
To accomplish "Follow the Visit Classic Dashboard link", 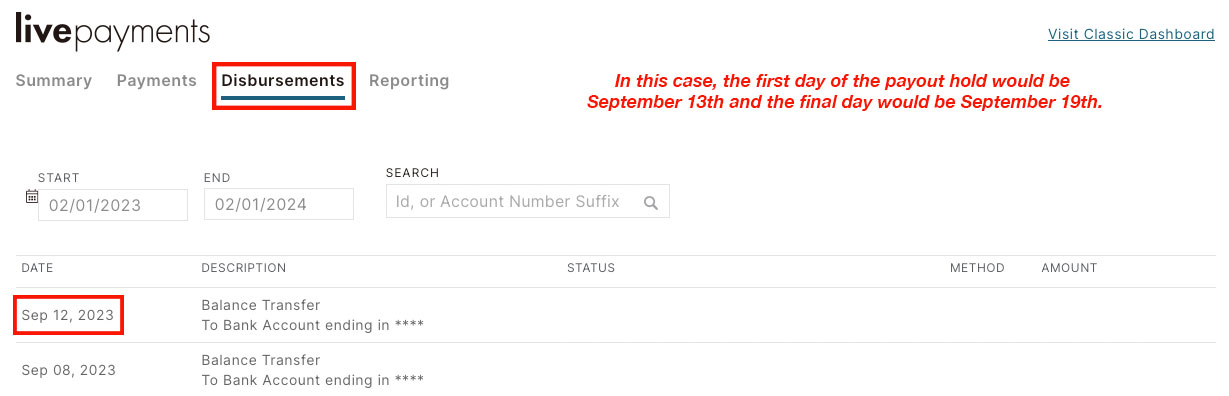I will pyautogui.click(x=1131, y=34).
